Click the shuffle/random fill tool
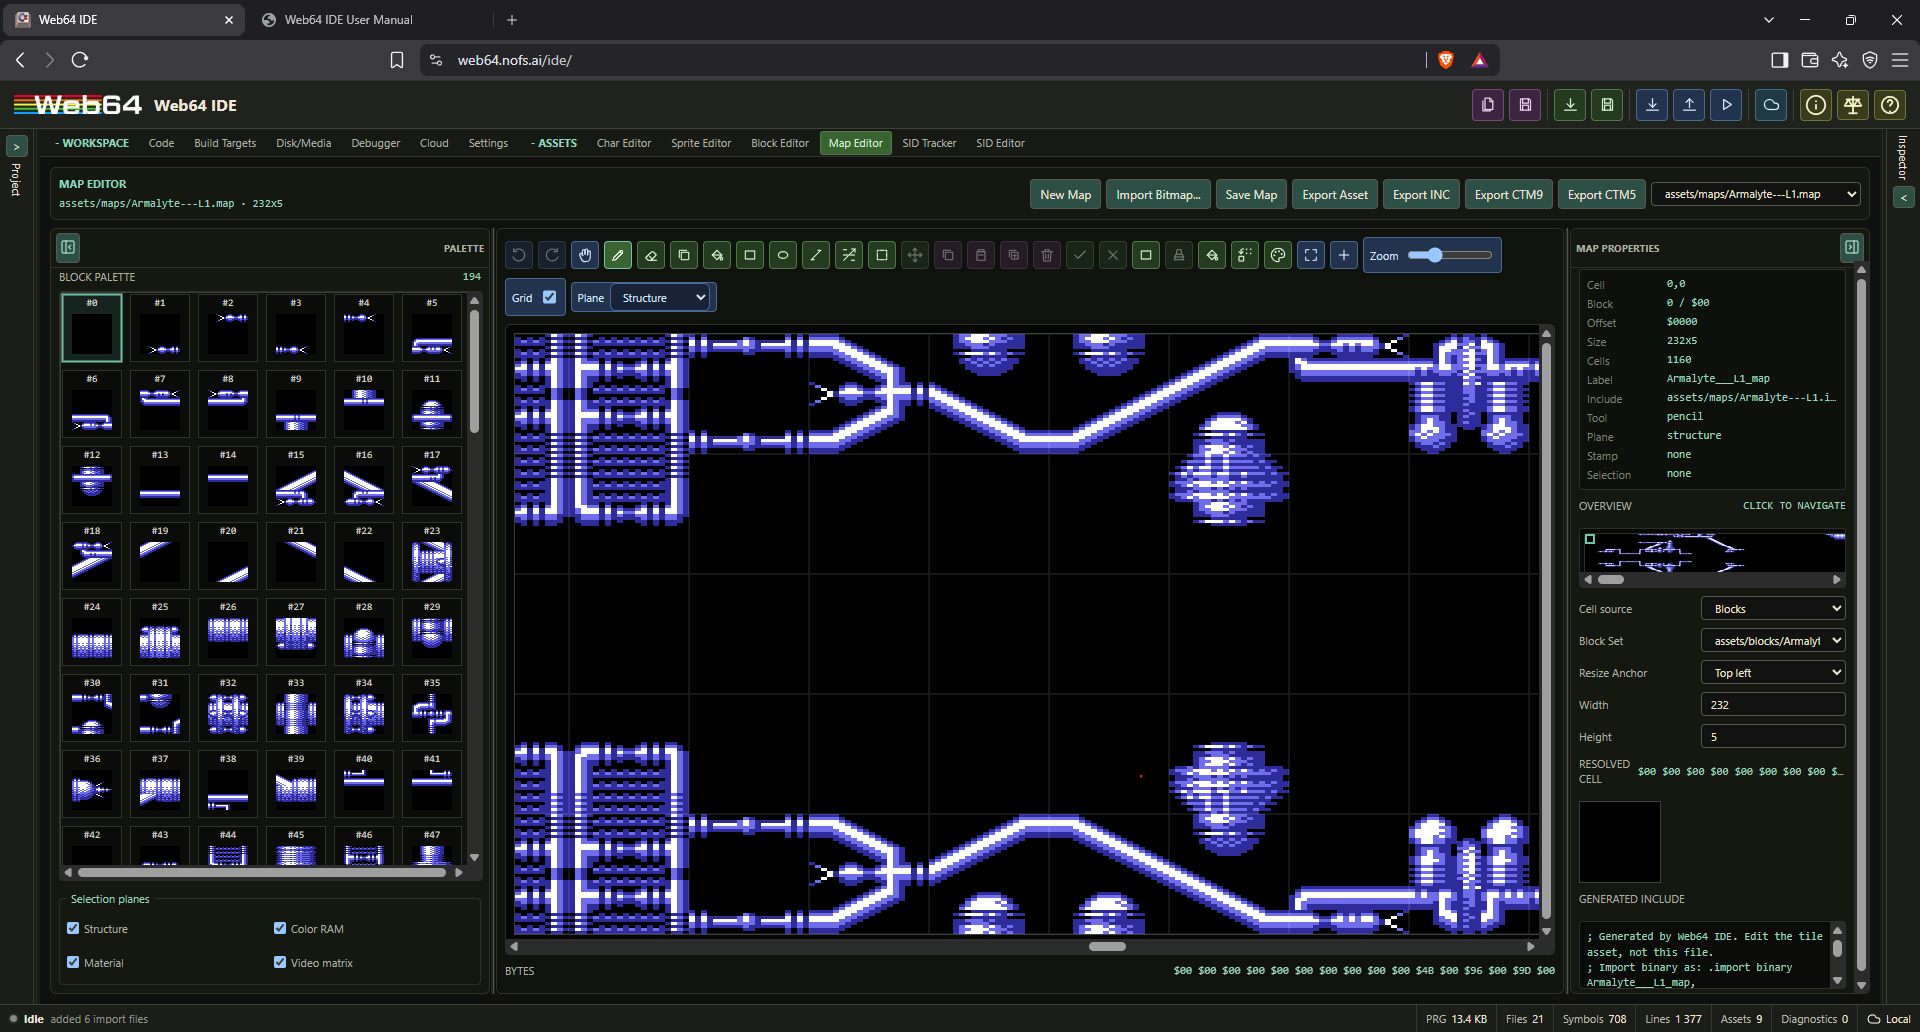1920x1032 pixels. 849,255
